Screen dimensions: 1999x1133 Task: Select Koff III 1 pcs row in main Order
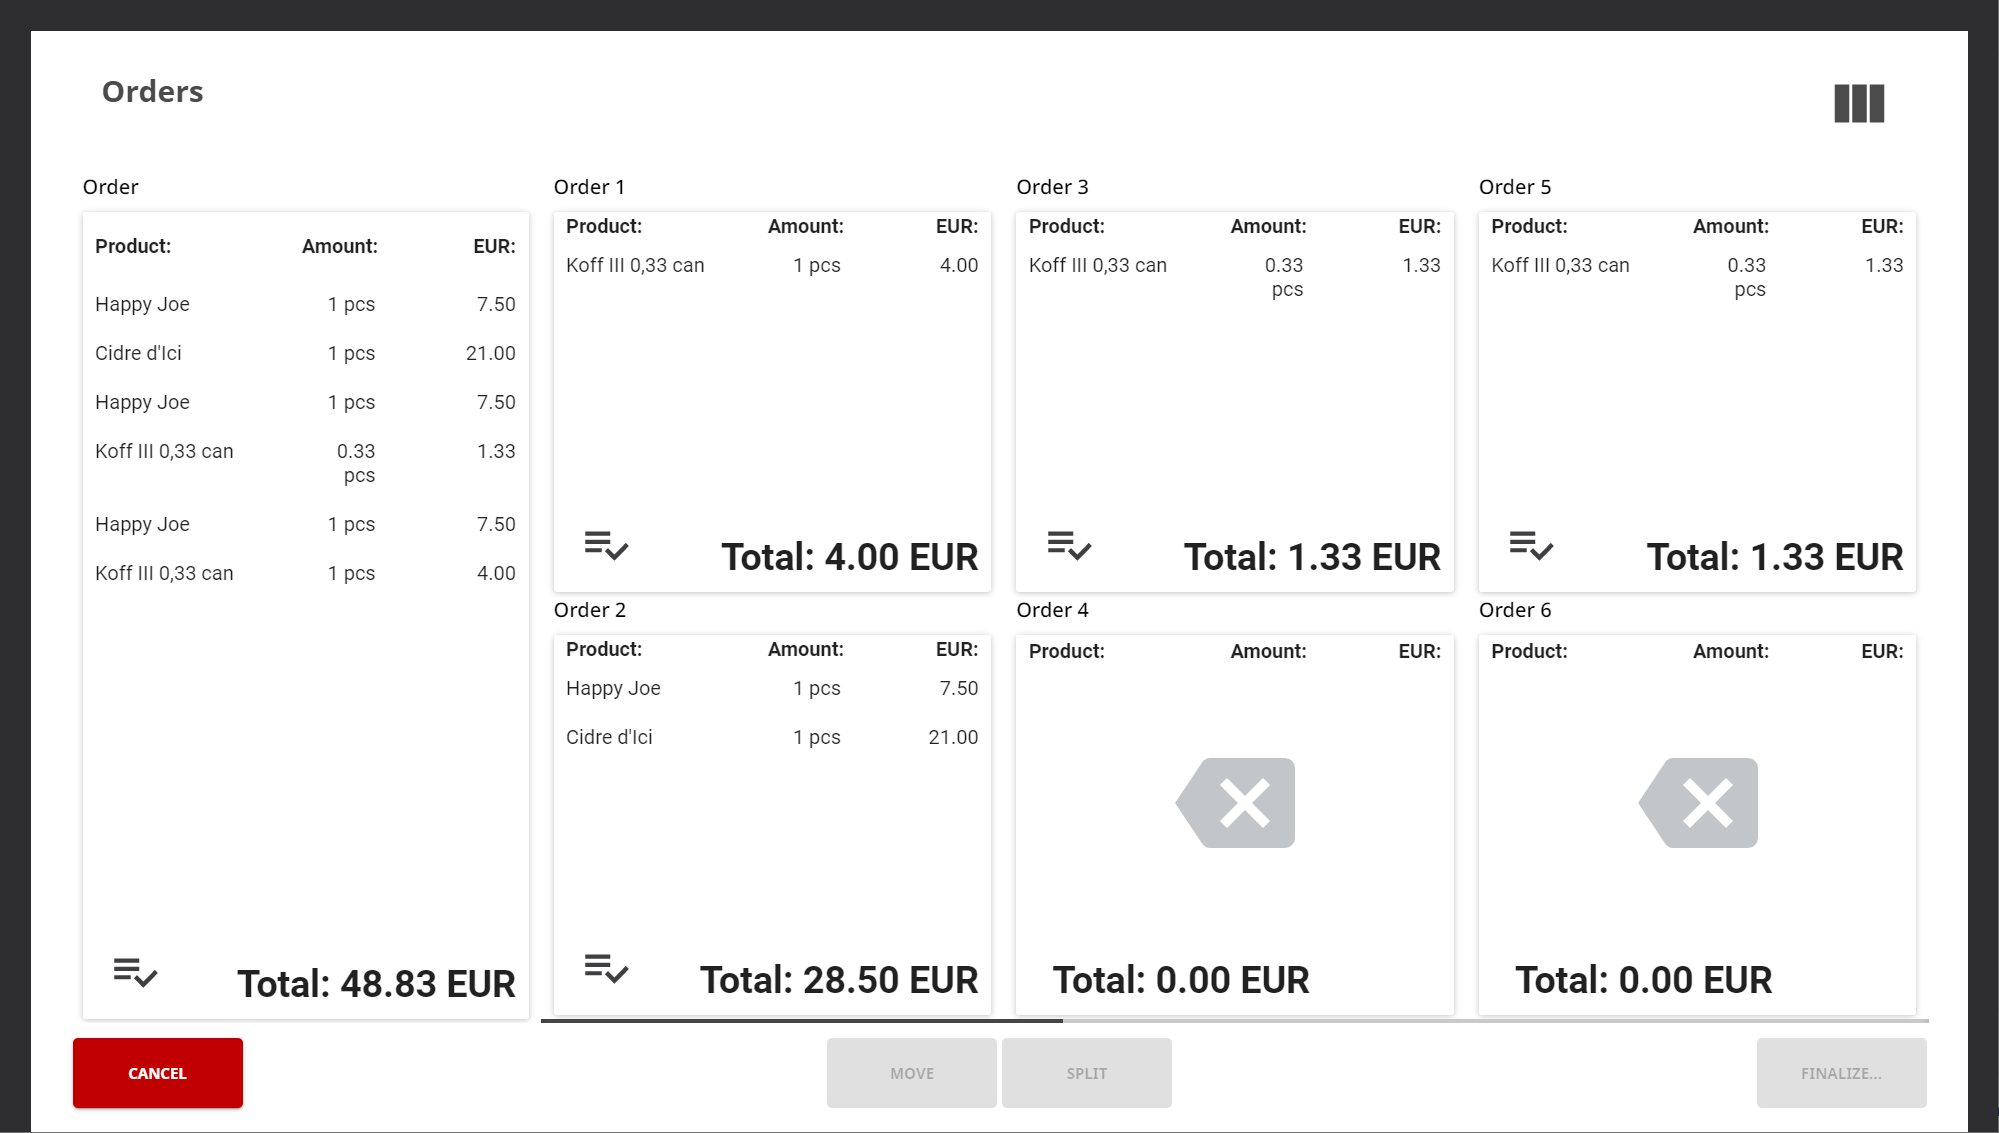pos(305,573)
